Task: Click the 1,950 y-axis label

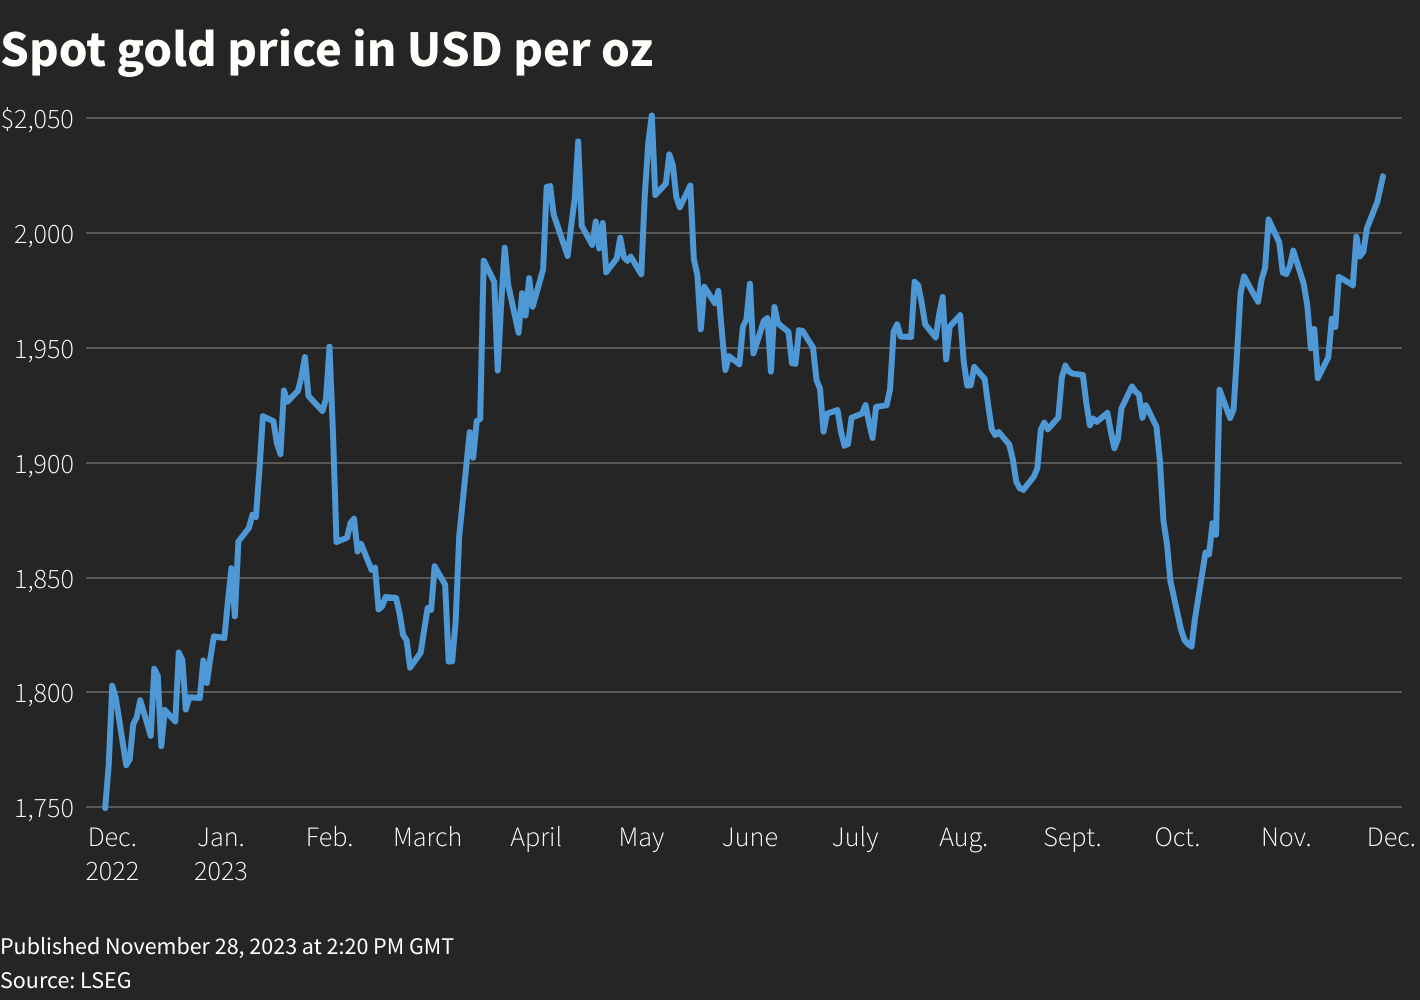Action: tap(44, 350)
